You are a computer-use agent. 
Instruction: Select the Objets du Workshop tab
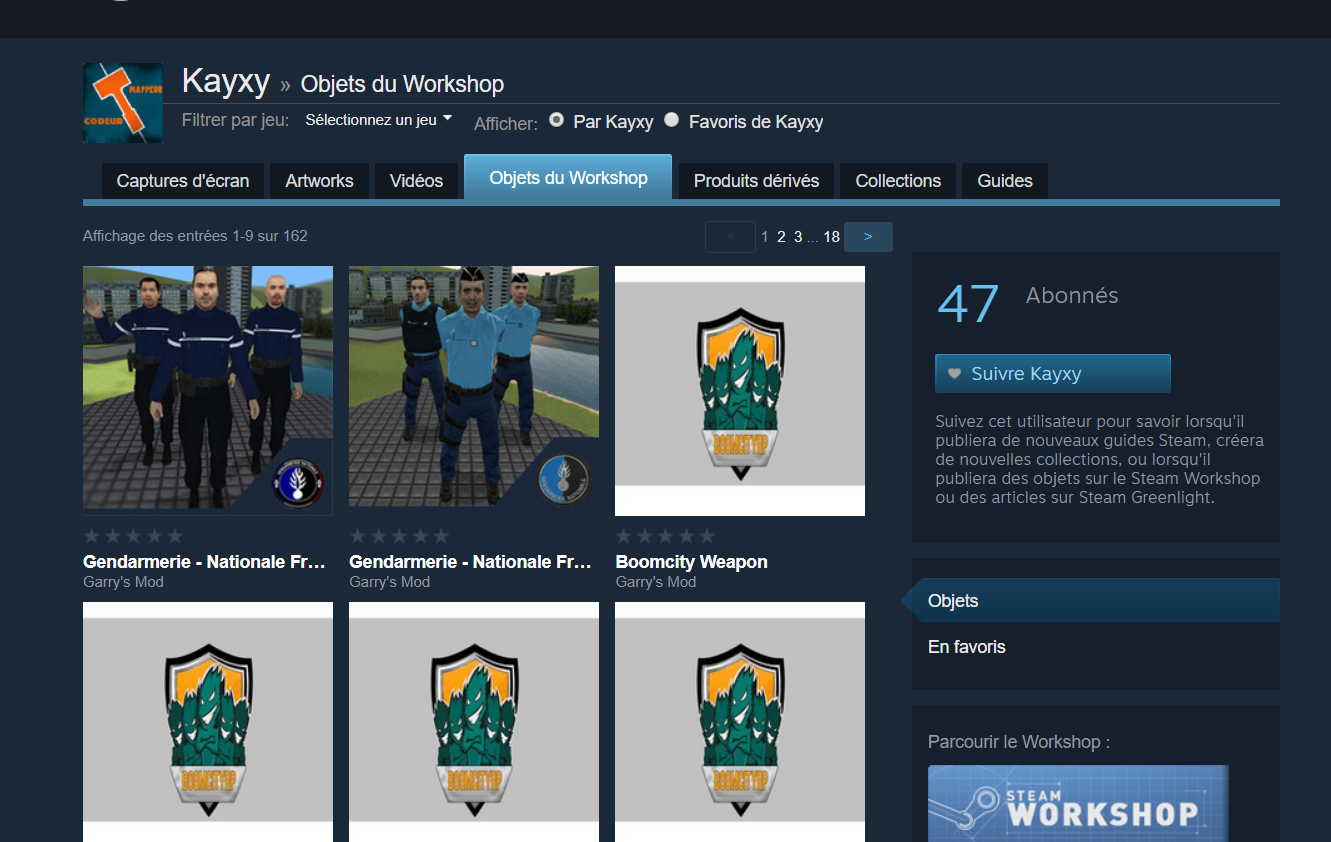(x=568, y=178)
